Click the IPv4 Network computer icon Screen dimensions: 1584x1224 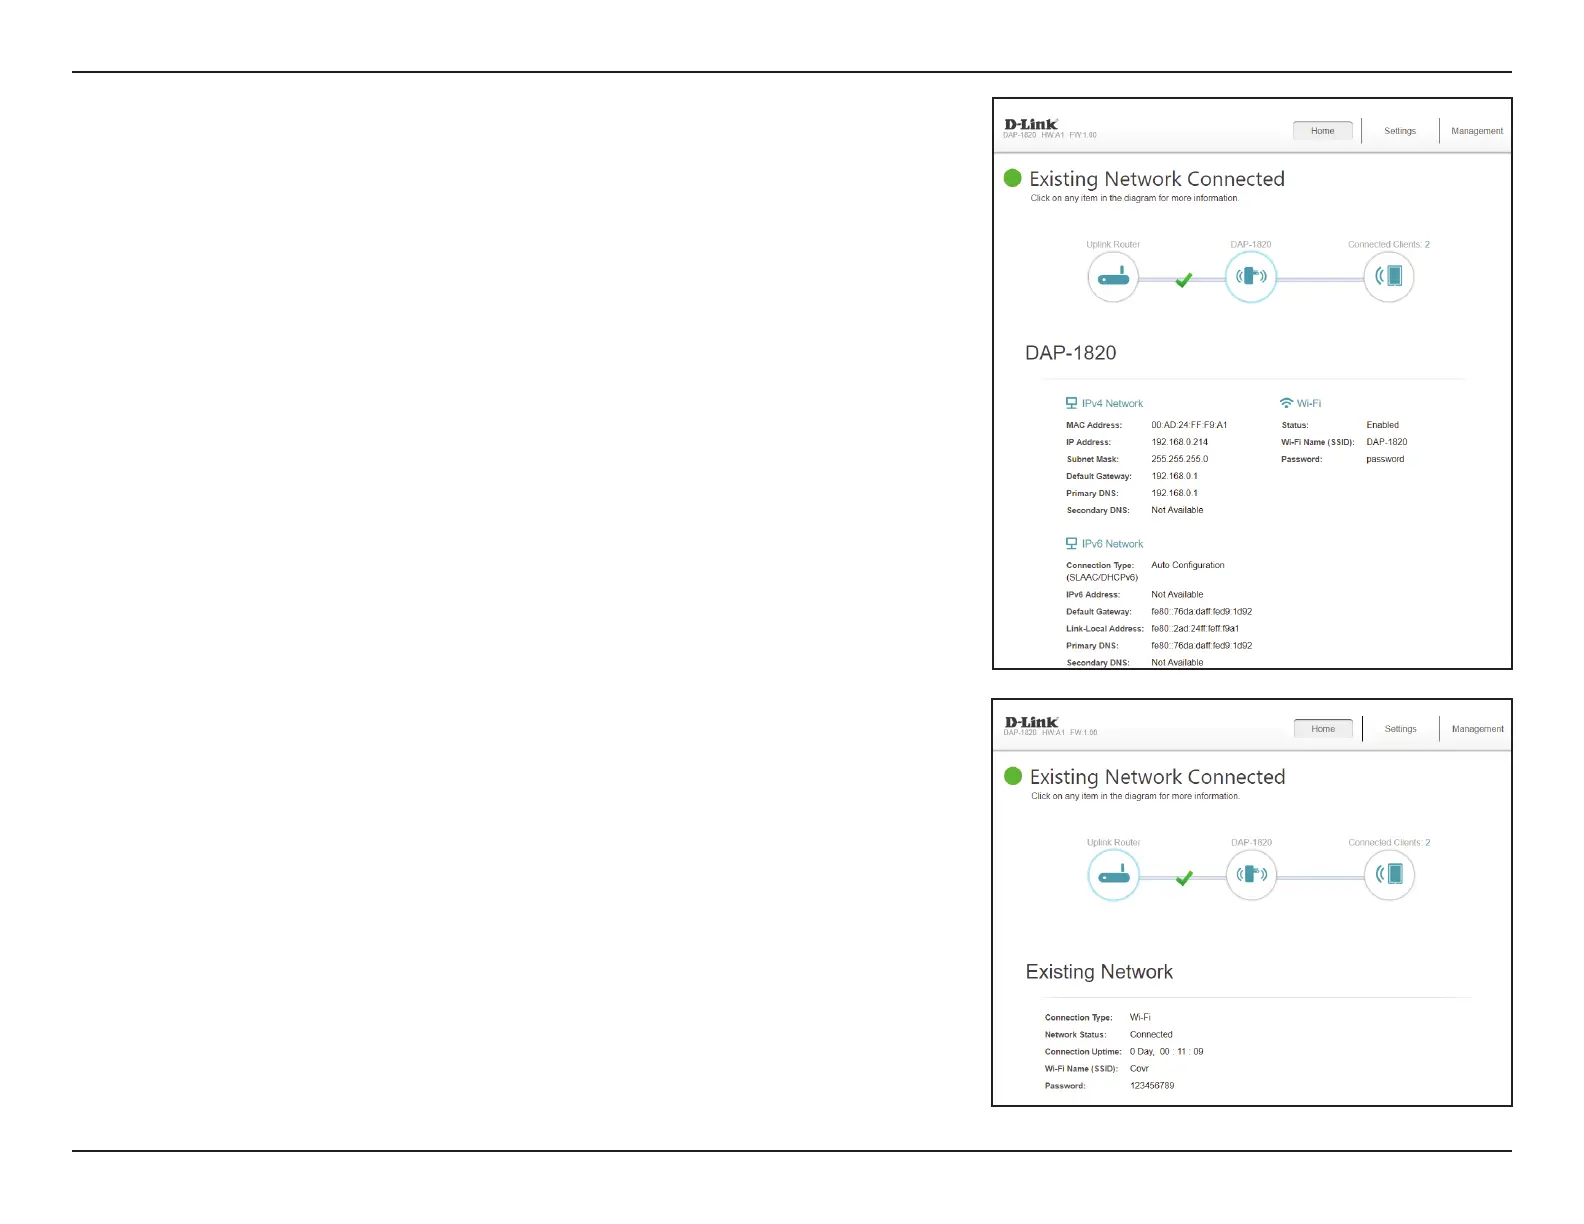coord(1071,403)
